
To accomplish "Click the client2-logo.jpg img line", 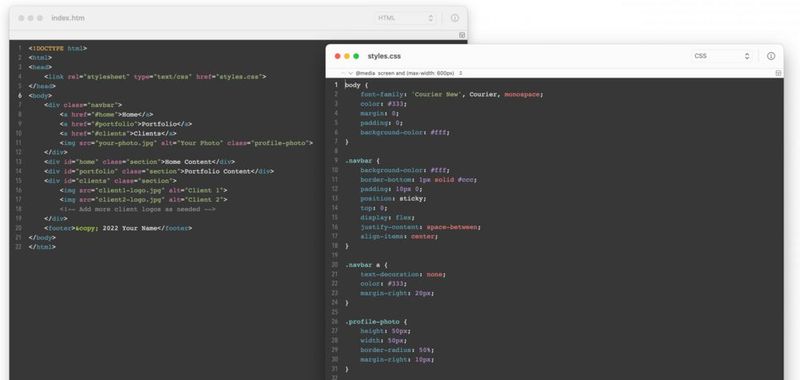I will (x=143, y=200).
